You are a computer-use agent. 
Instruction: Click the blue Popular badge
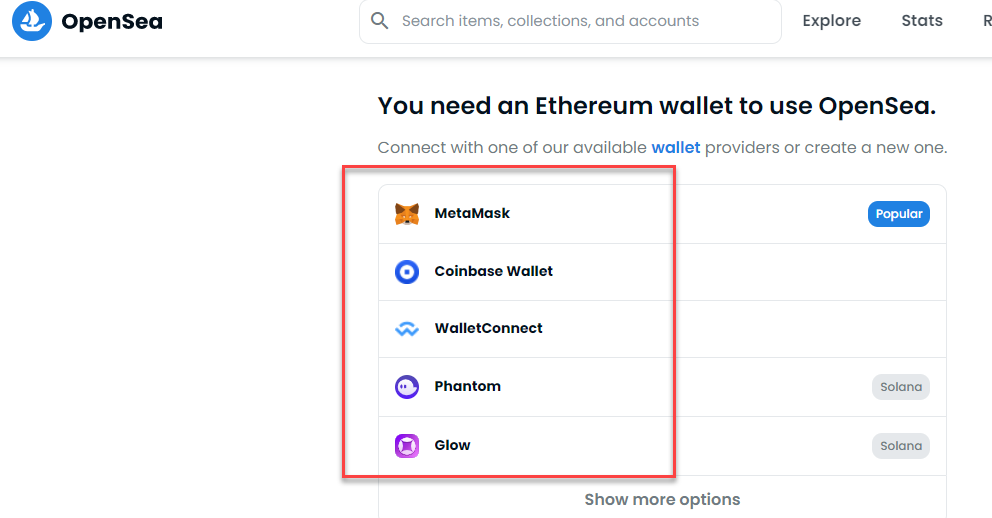(x=898, y=214)
